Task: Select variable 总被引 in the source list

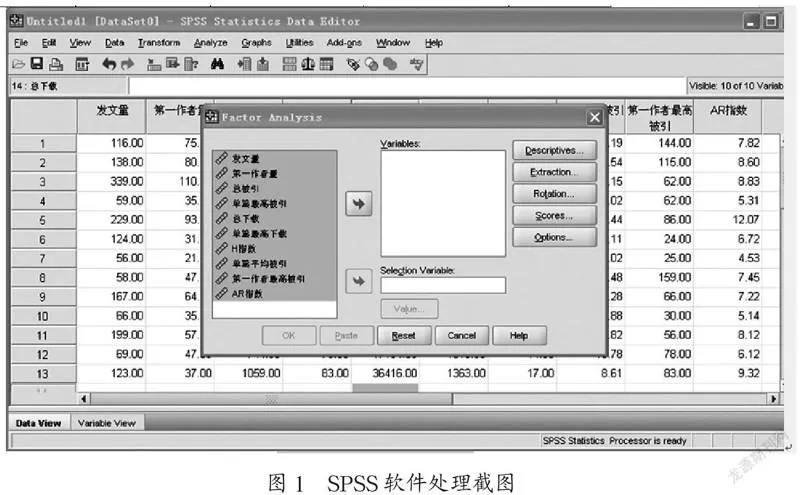Action: [x=274, y=189]
